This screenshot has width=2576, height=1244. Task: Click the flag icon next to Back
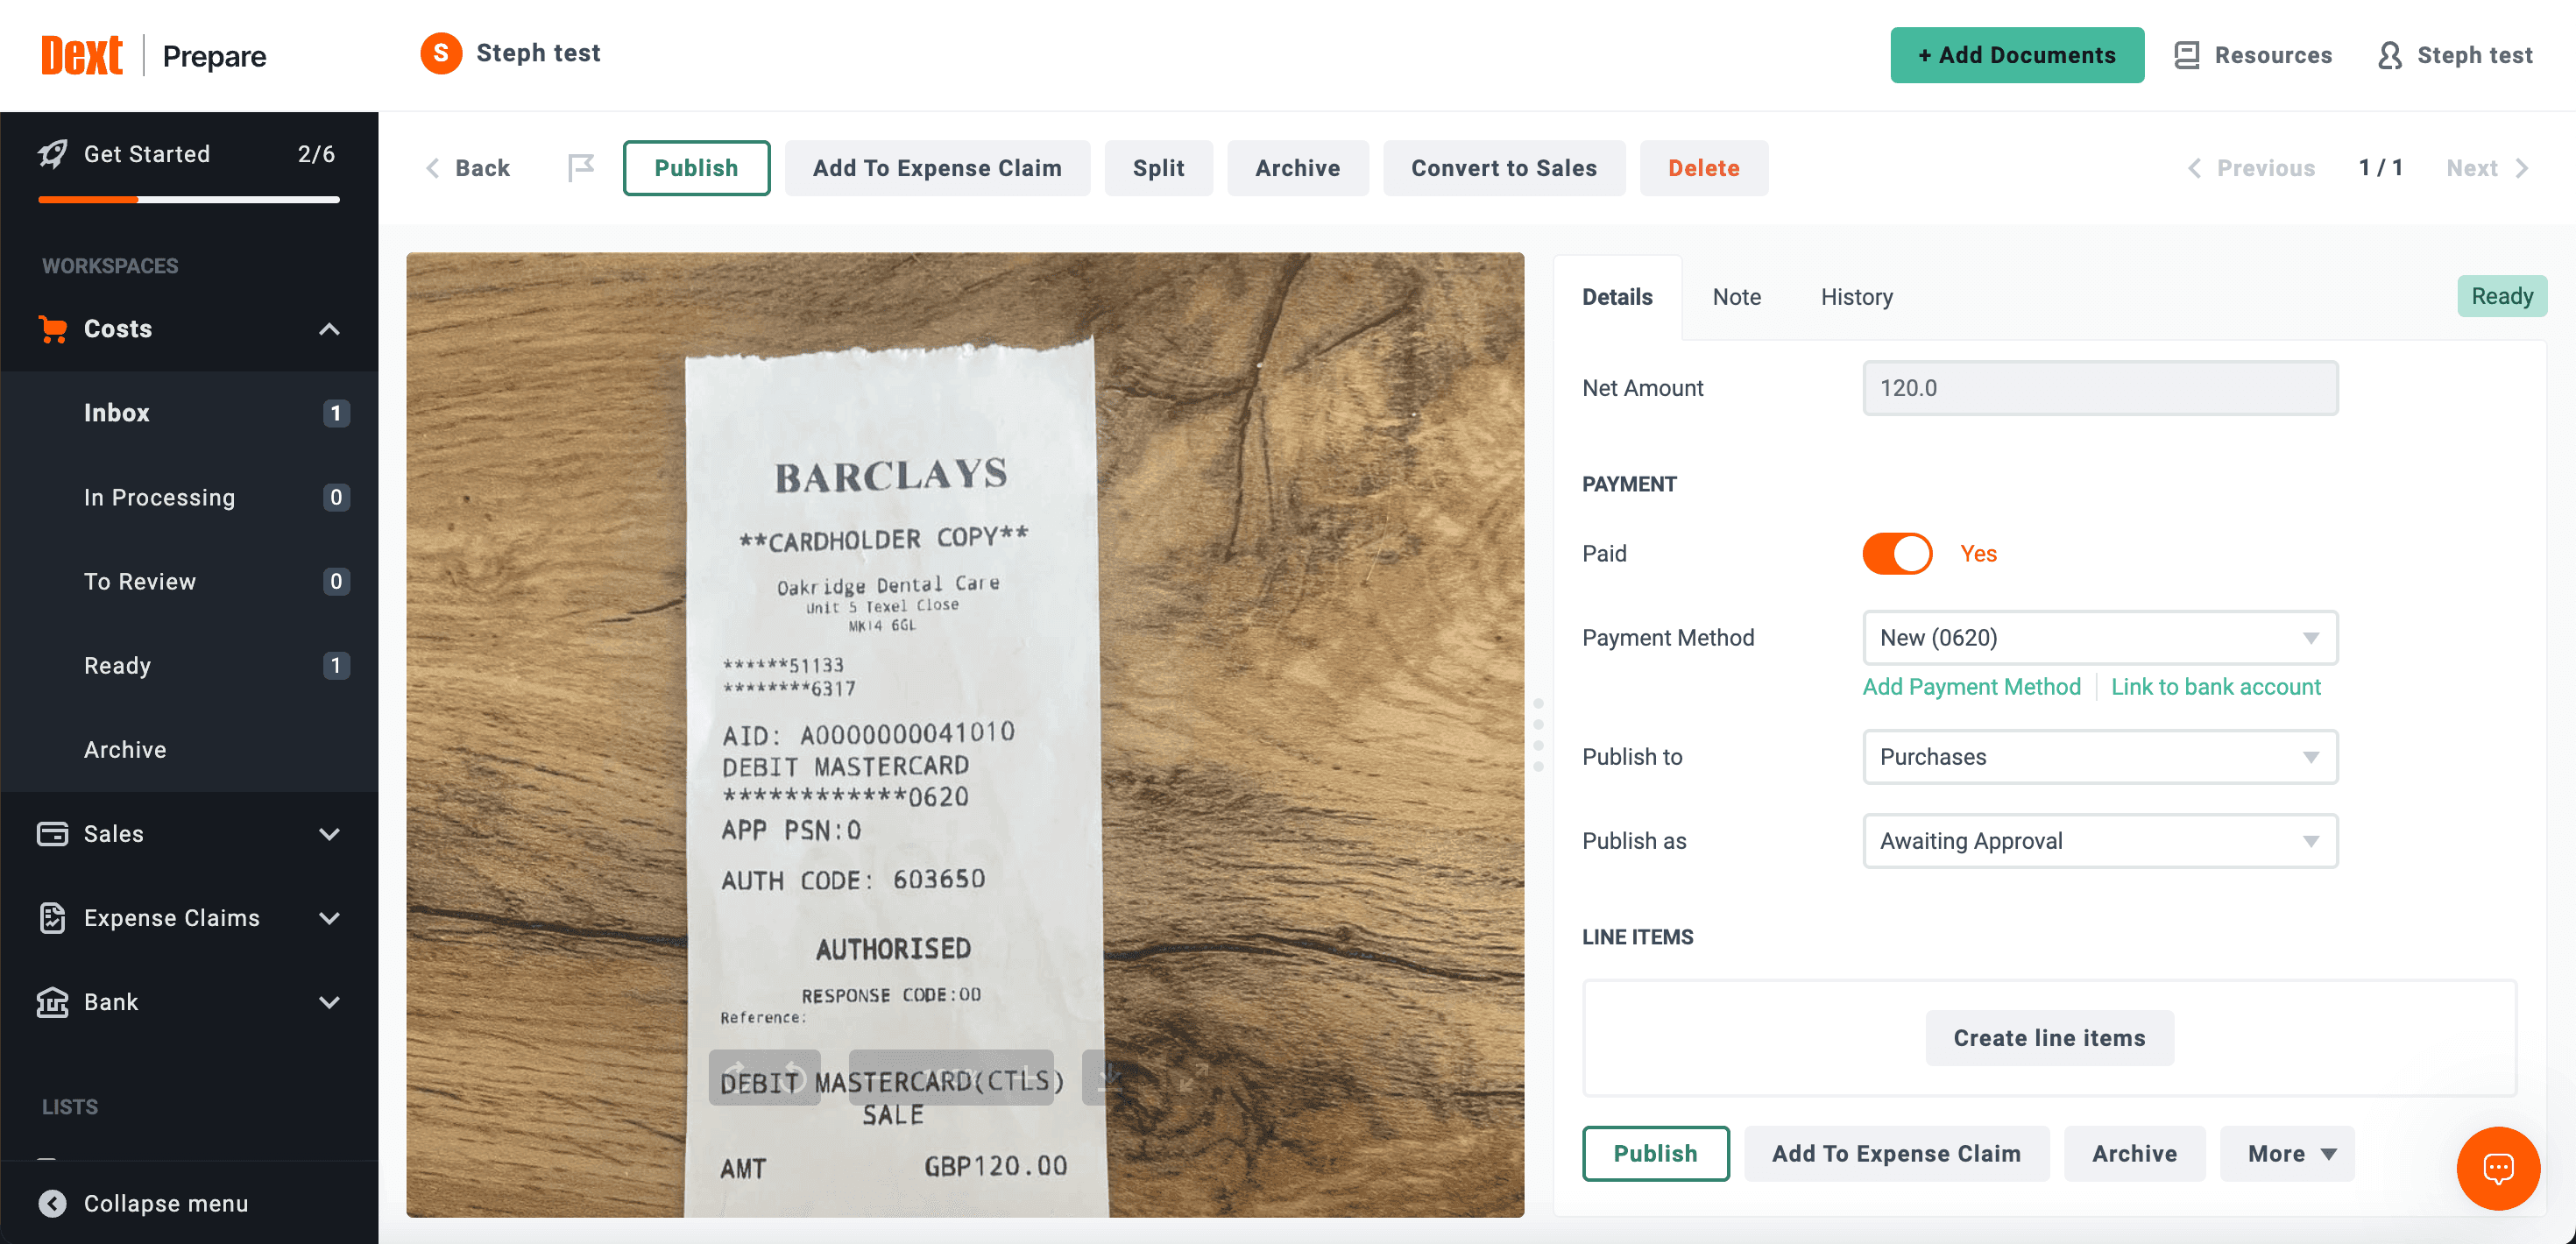[580, 167]
